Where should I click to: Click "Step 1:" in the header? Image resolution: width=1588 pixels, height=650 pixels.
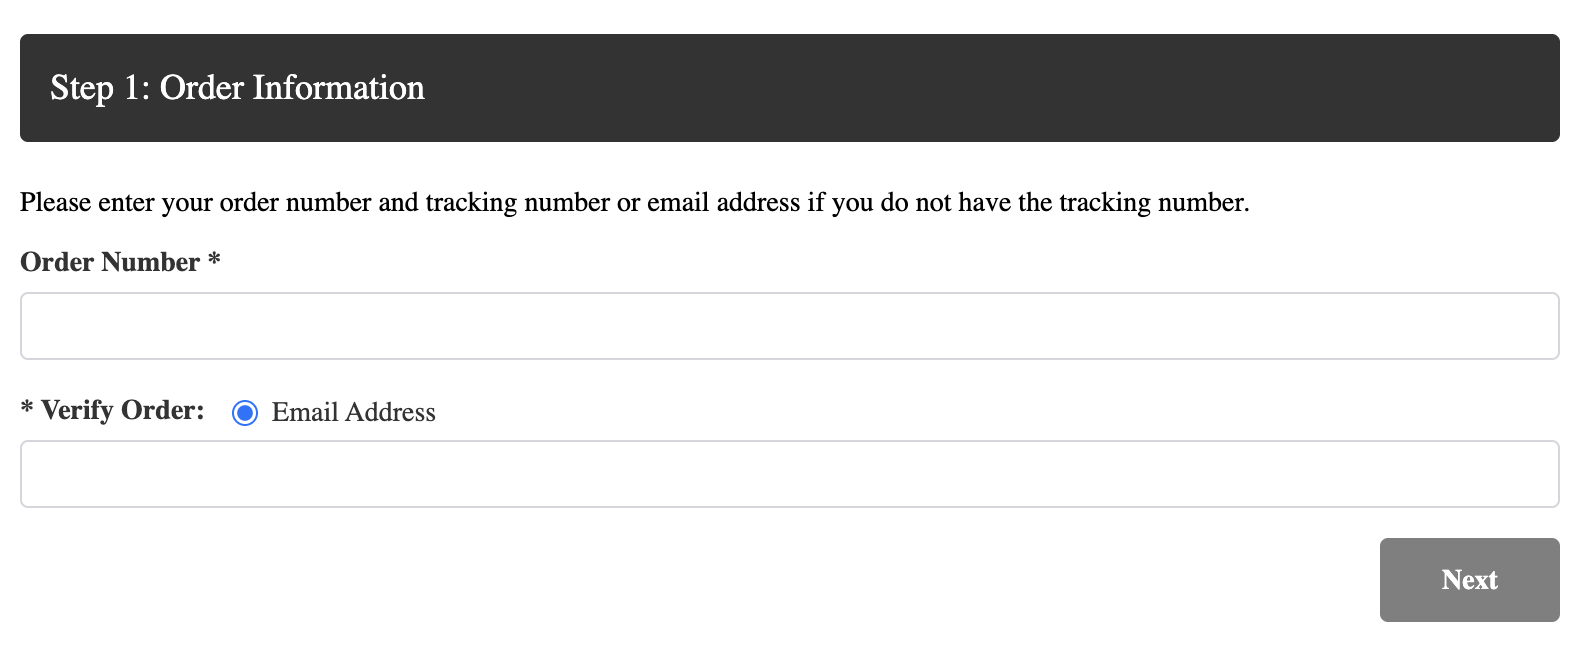(x=100, y=88)
